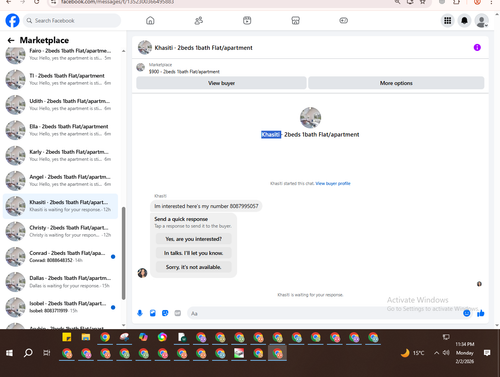The height and width of the screenshot is (377, 500).
Task: Open File Explorer from the taskbar
Action: click(x=86, y=337)
